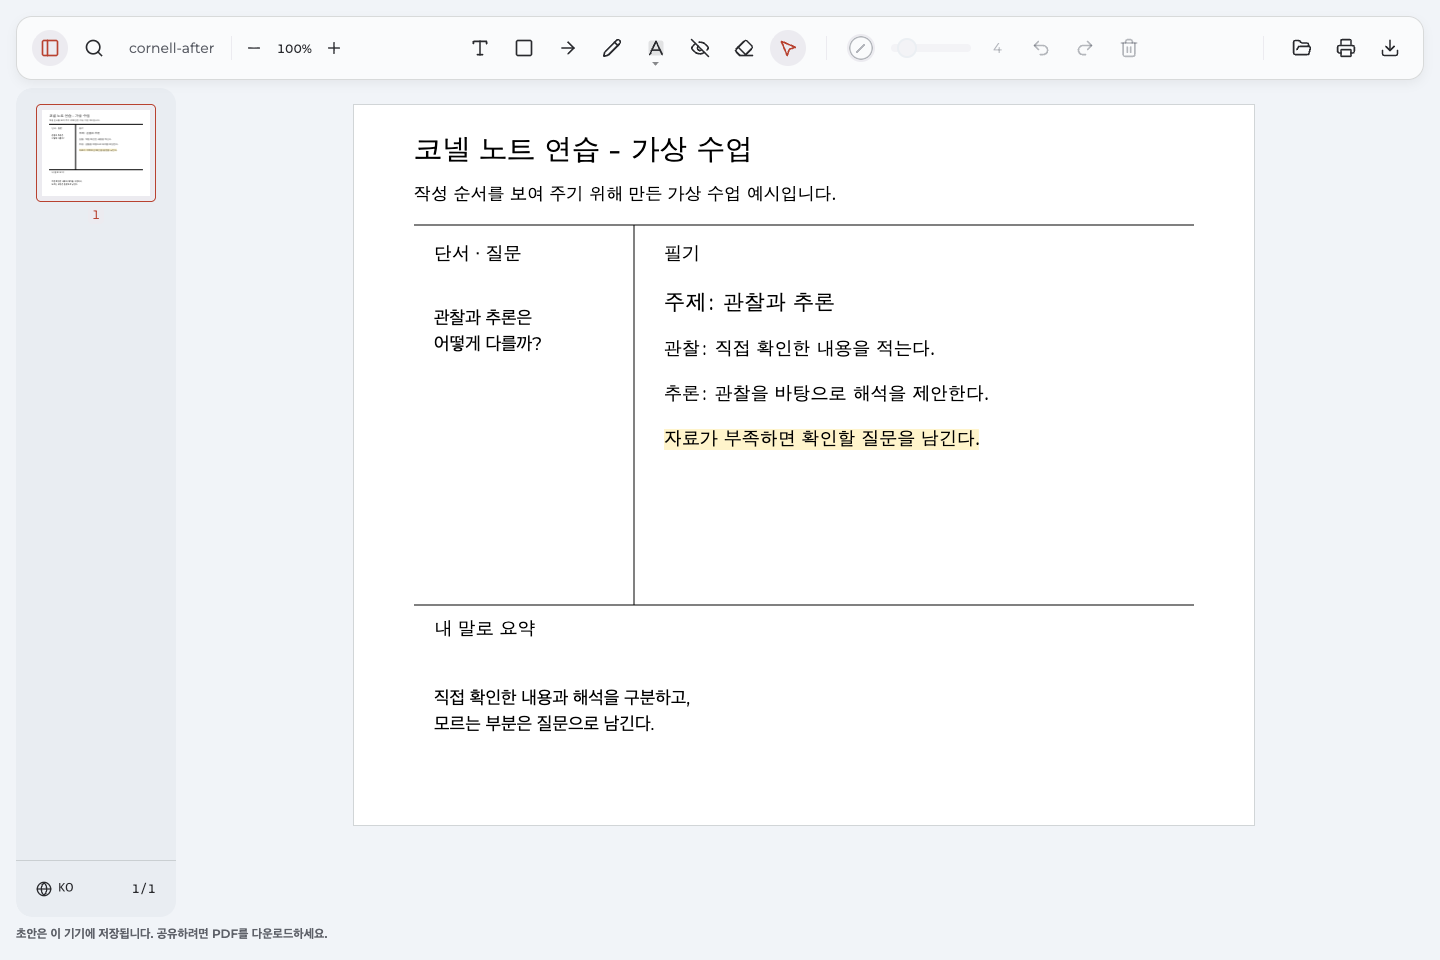Image resolution: width=1440 pixels, height=960 pixels.
Task: Select page 1 thumbnail
Action: 96,153
